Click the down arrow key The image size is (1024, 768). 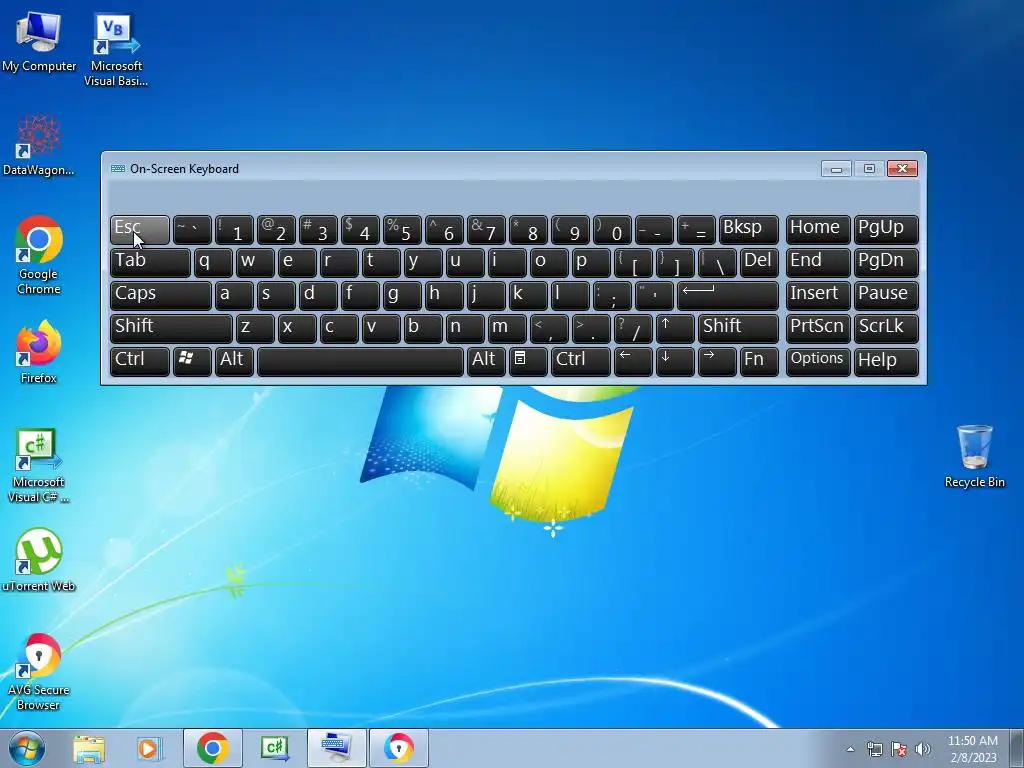[675, 361]
